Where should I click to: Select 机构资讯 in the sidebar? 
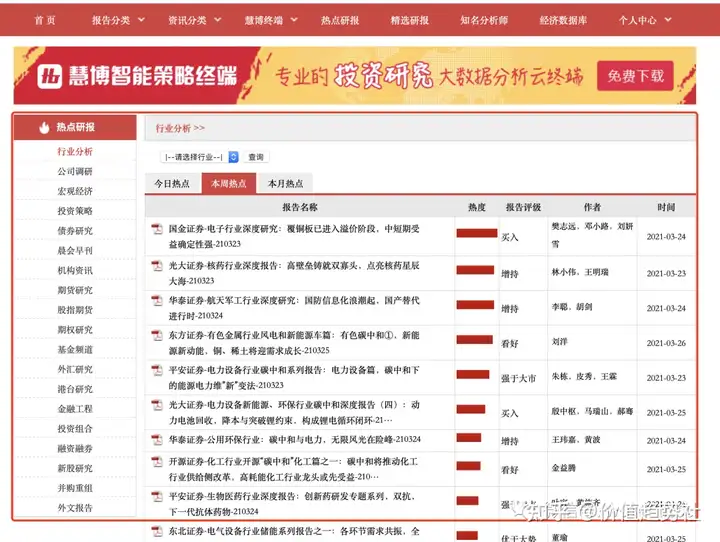(x=75, y=271)
